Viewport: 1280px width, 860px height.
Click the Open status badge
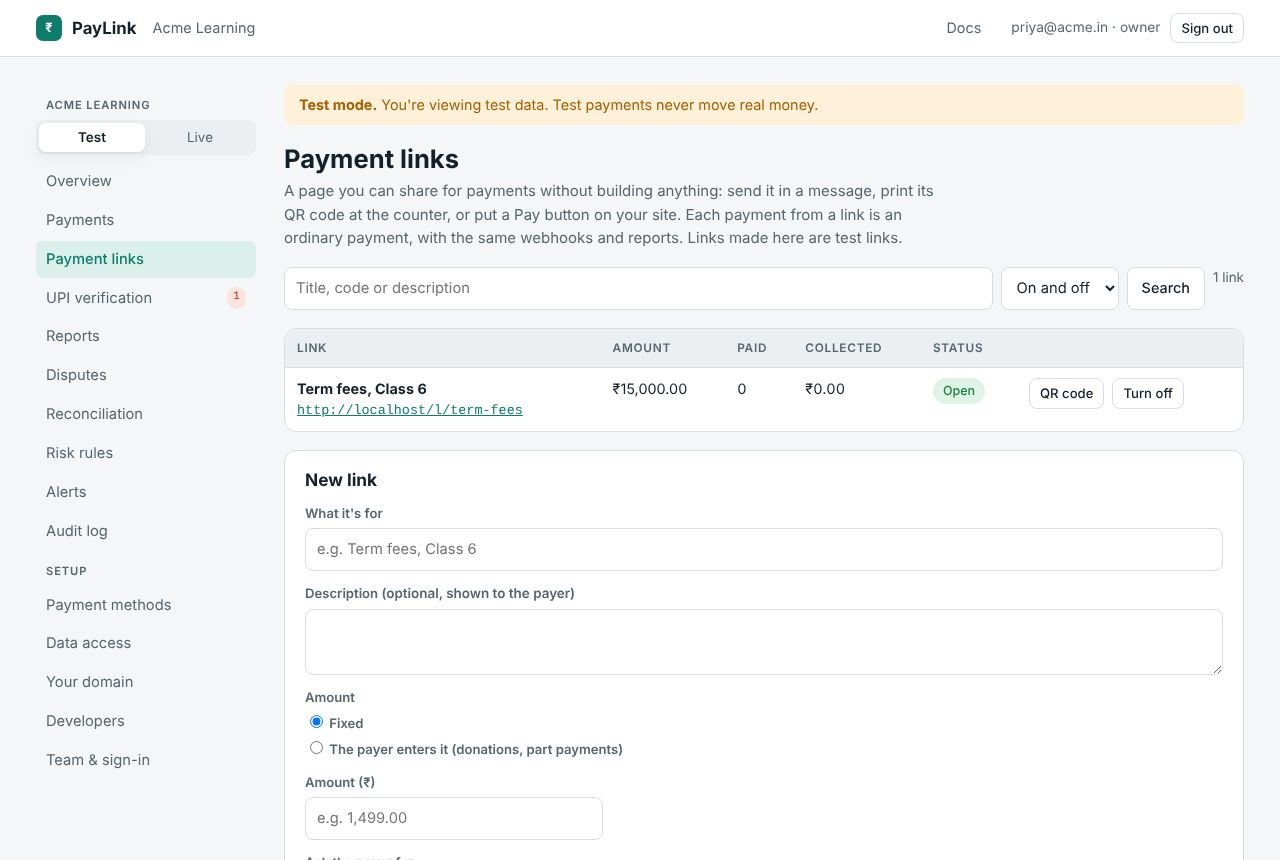tap(959, 391)
